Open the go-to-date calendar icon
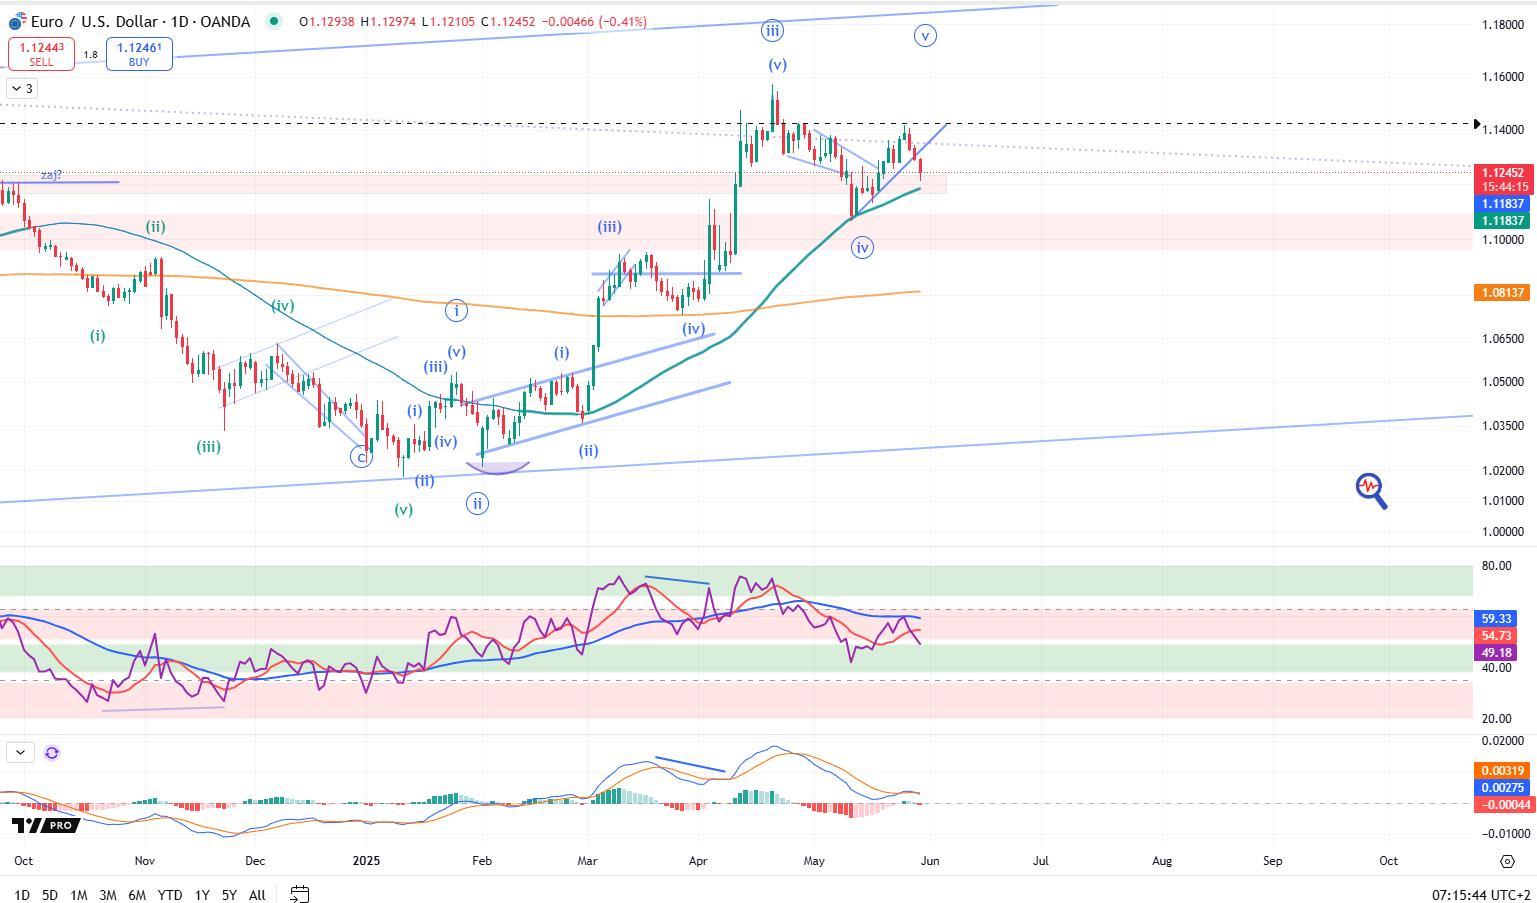 pos(299,894)
